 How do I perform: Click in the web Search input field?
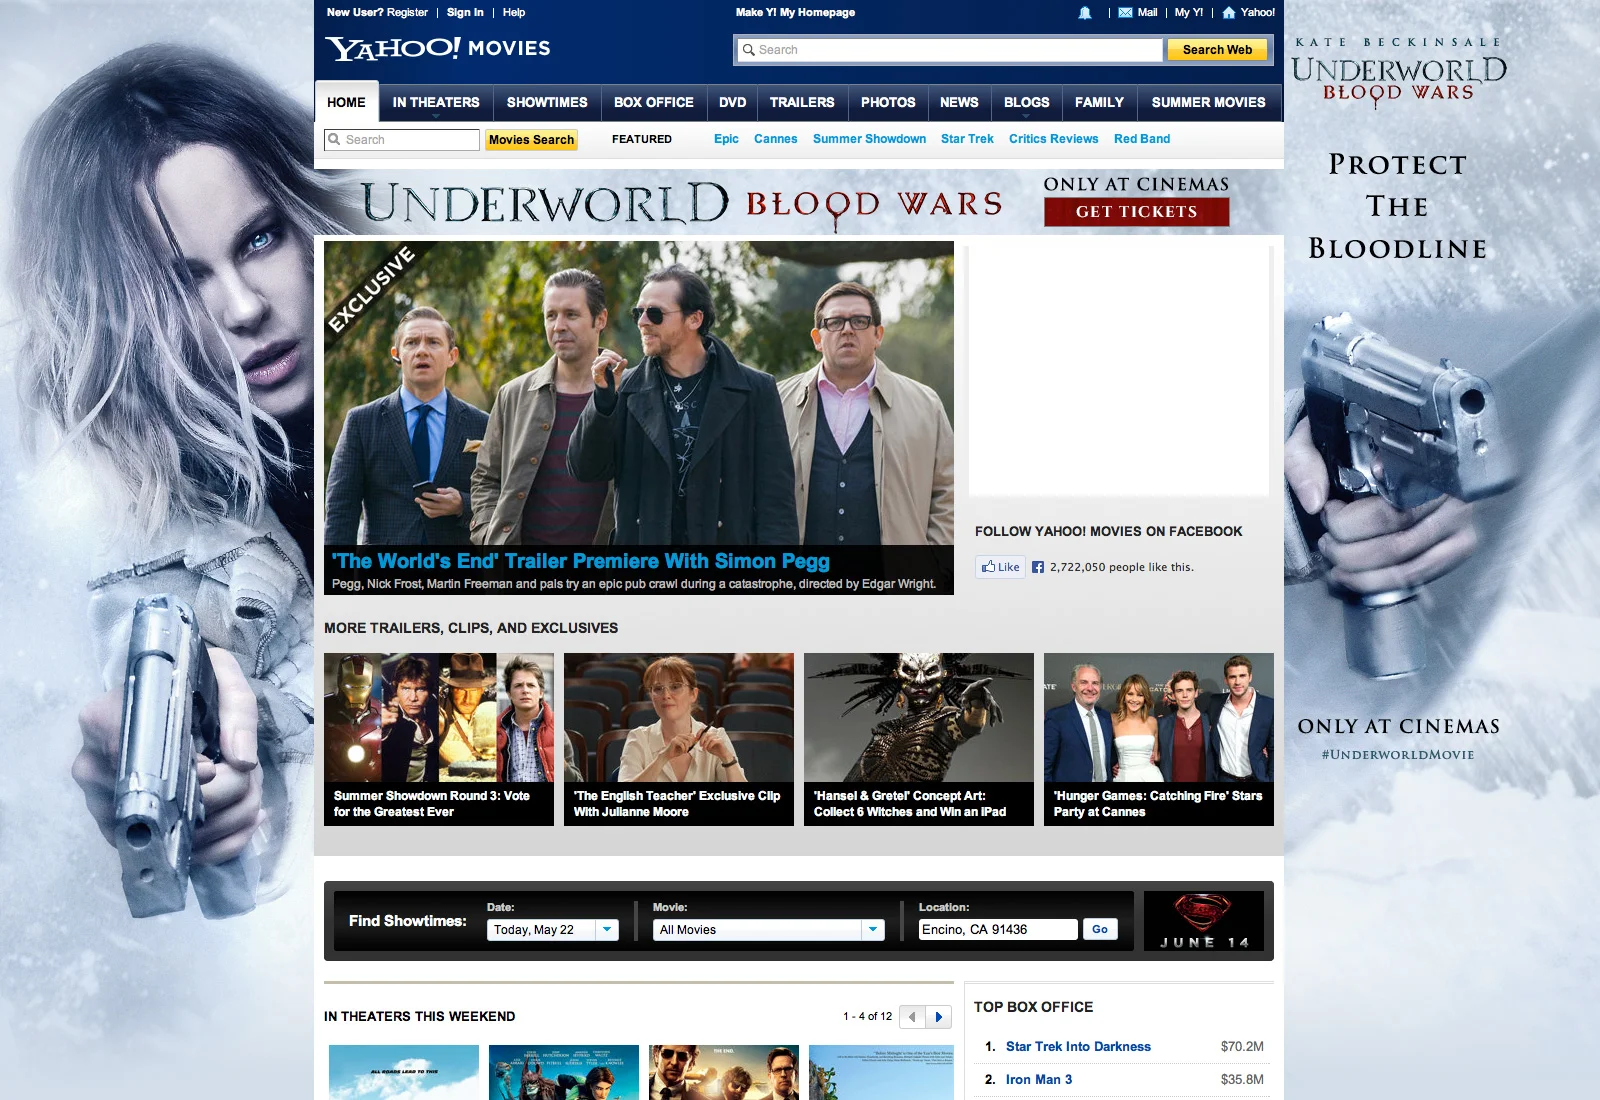tap(950, 50)
